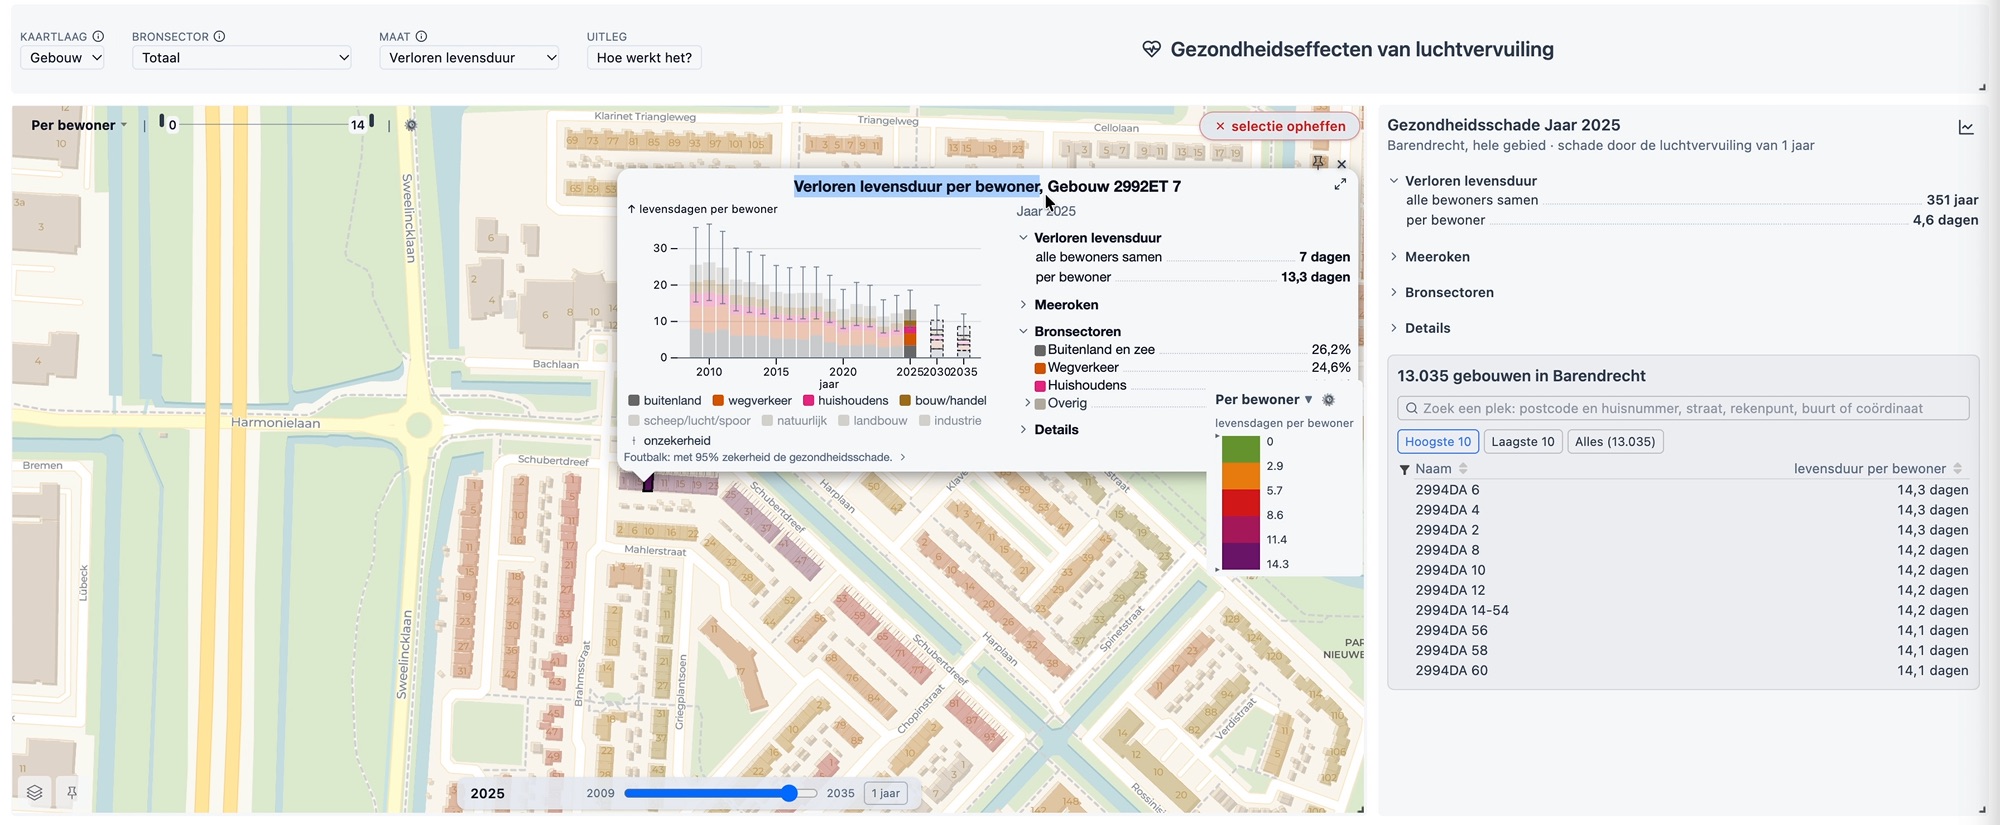Screen dimensions: 2000x825
Task: Click the info icon next to BRONSECTOR
Action: click(x=219, y=37)
